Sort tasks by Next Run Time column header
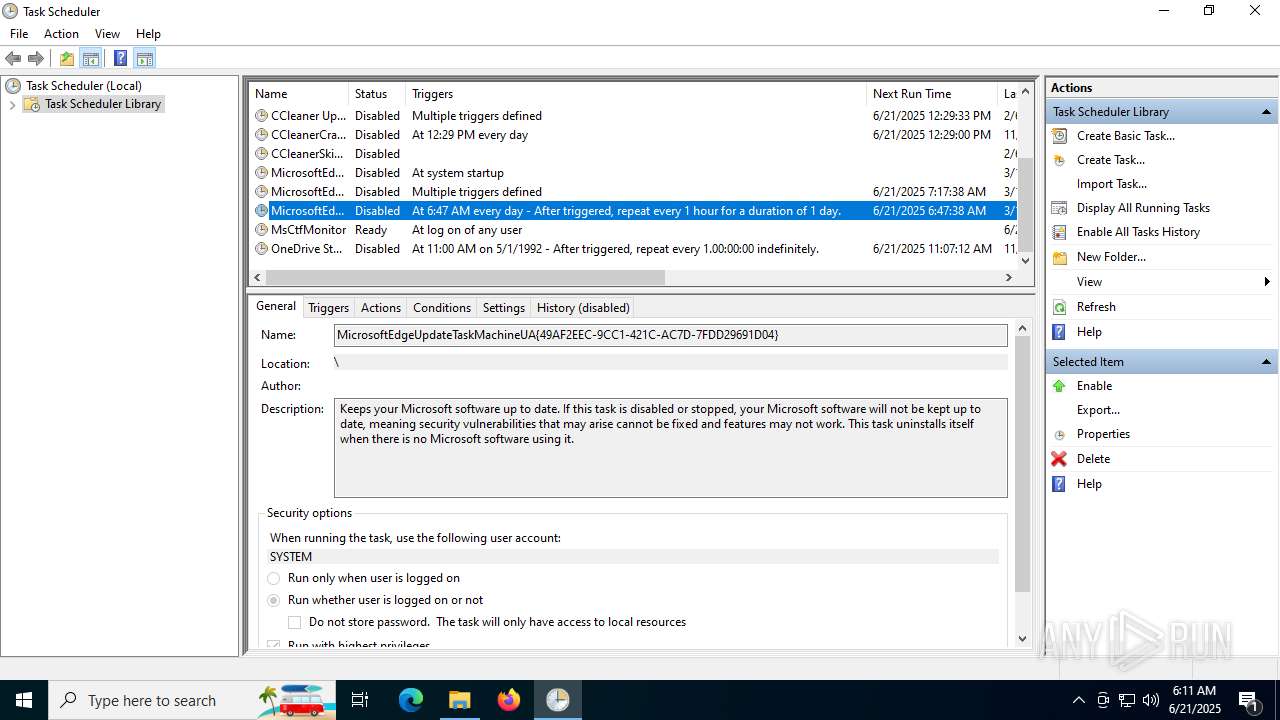Screen dimensions: 1280x720 [x=932, y=94]
